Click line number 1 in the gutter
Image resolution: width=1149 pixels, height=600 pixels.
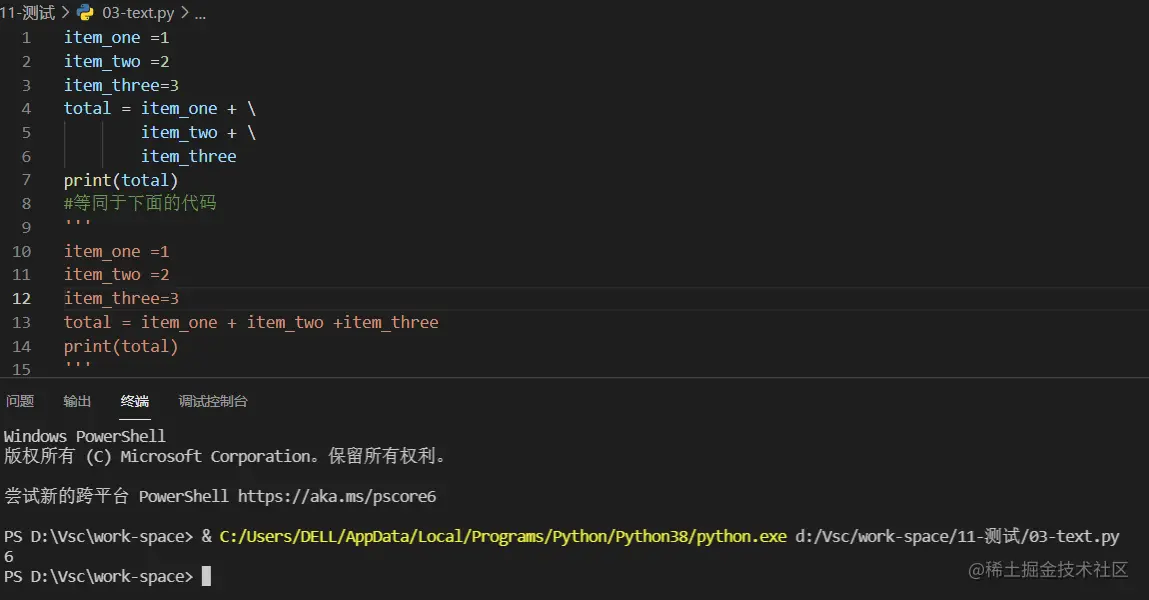(x=26, y=38)
